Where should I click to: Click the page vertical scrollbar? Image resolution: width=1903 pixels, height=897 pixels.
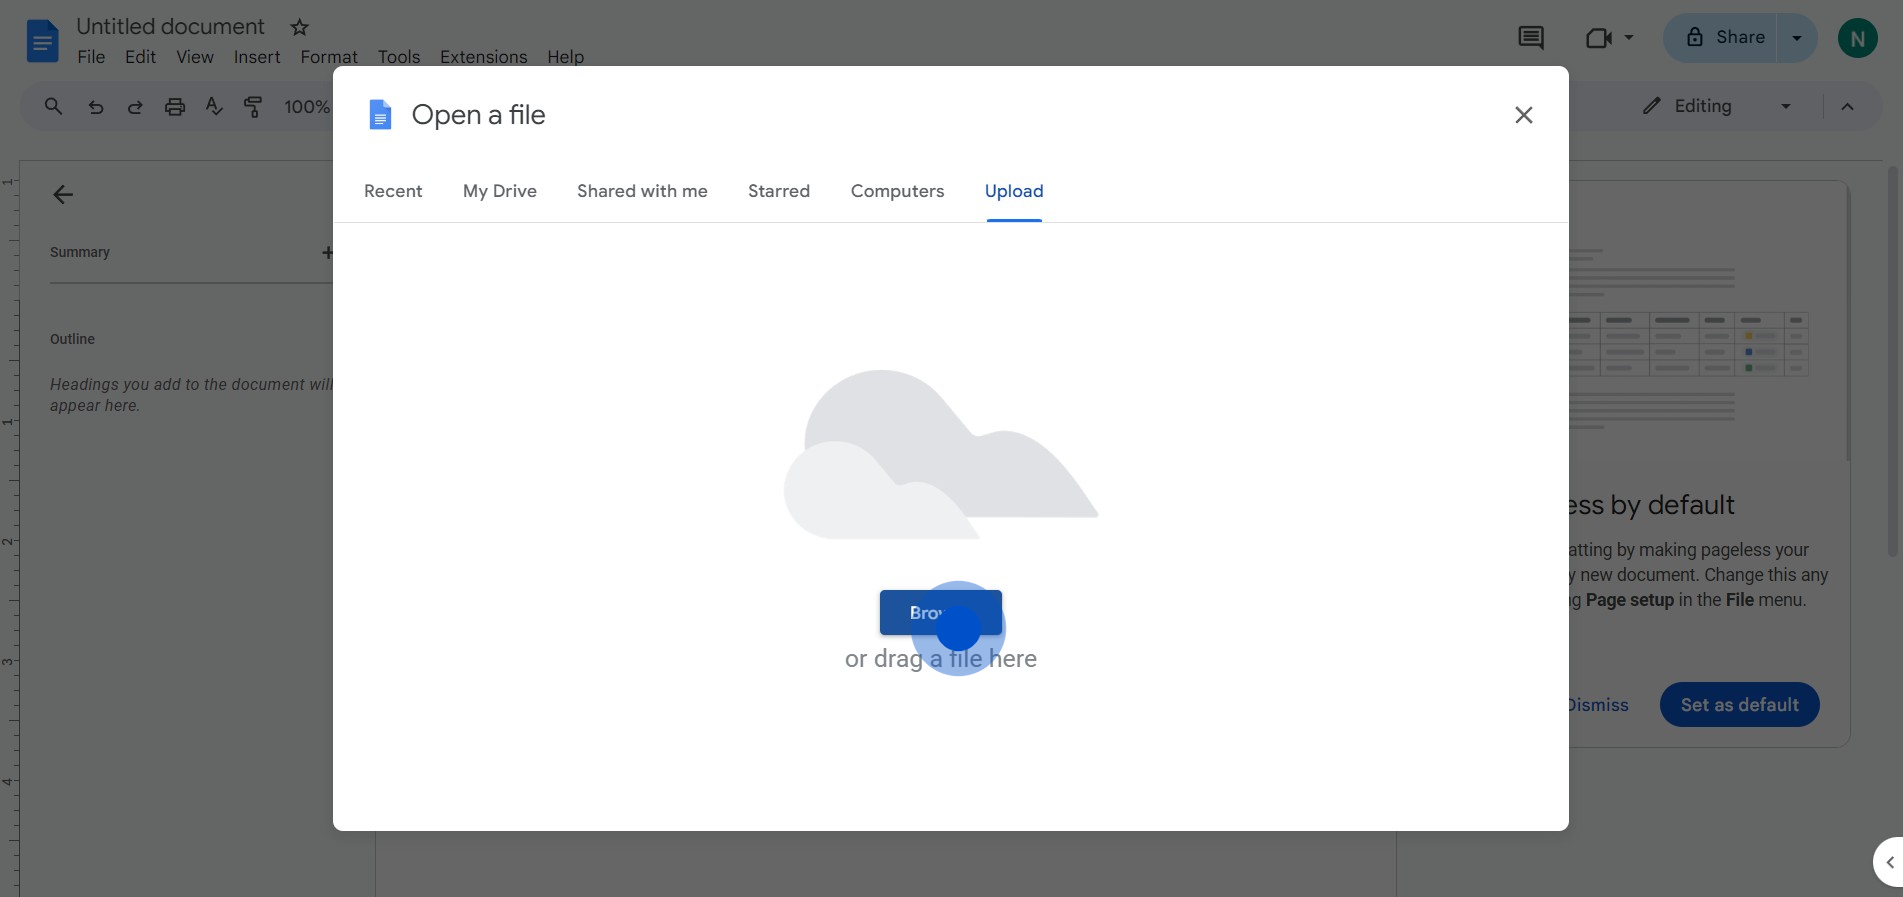point(1892,360)
